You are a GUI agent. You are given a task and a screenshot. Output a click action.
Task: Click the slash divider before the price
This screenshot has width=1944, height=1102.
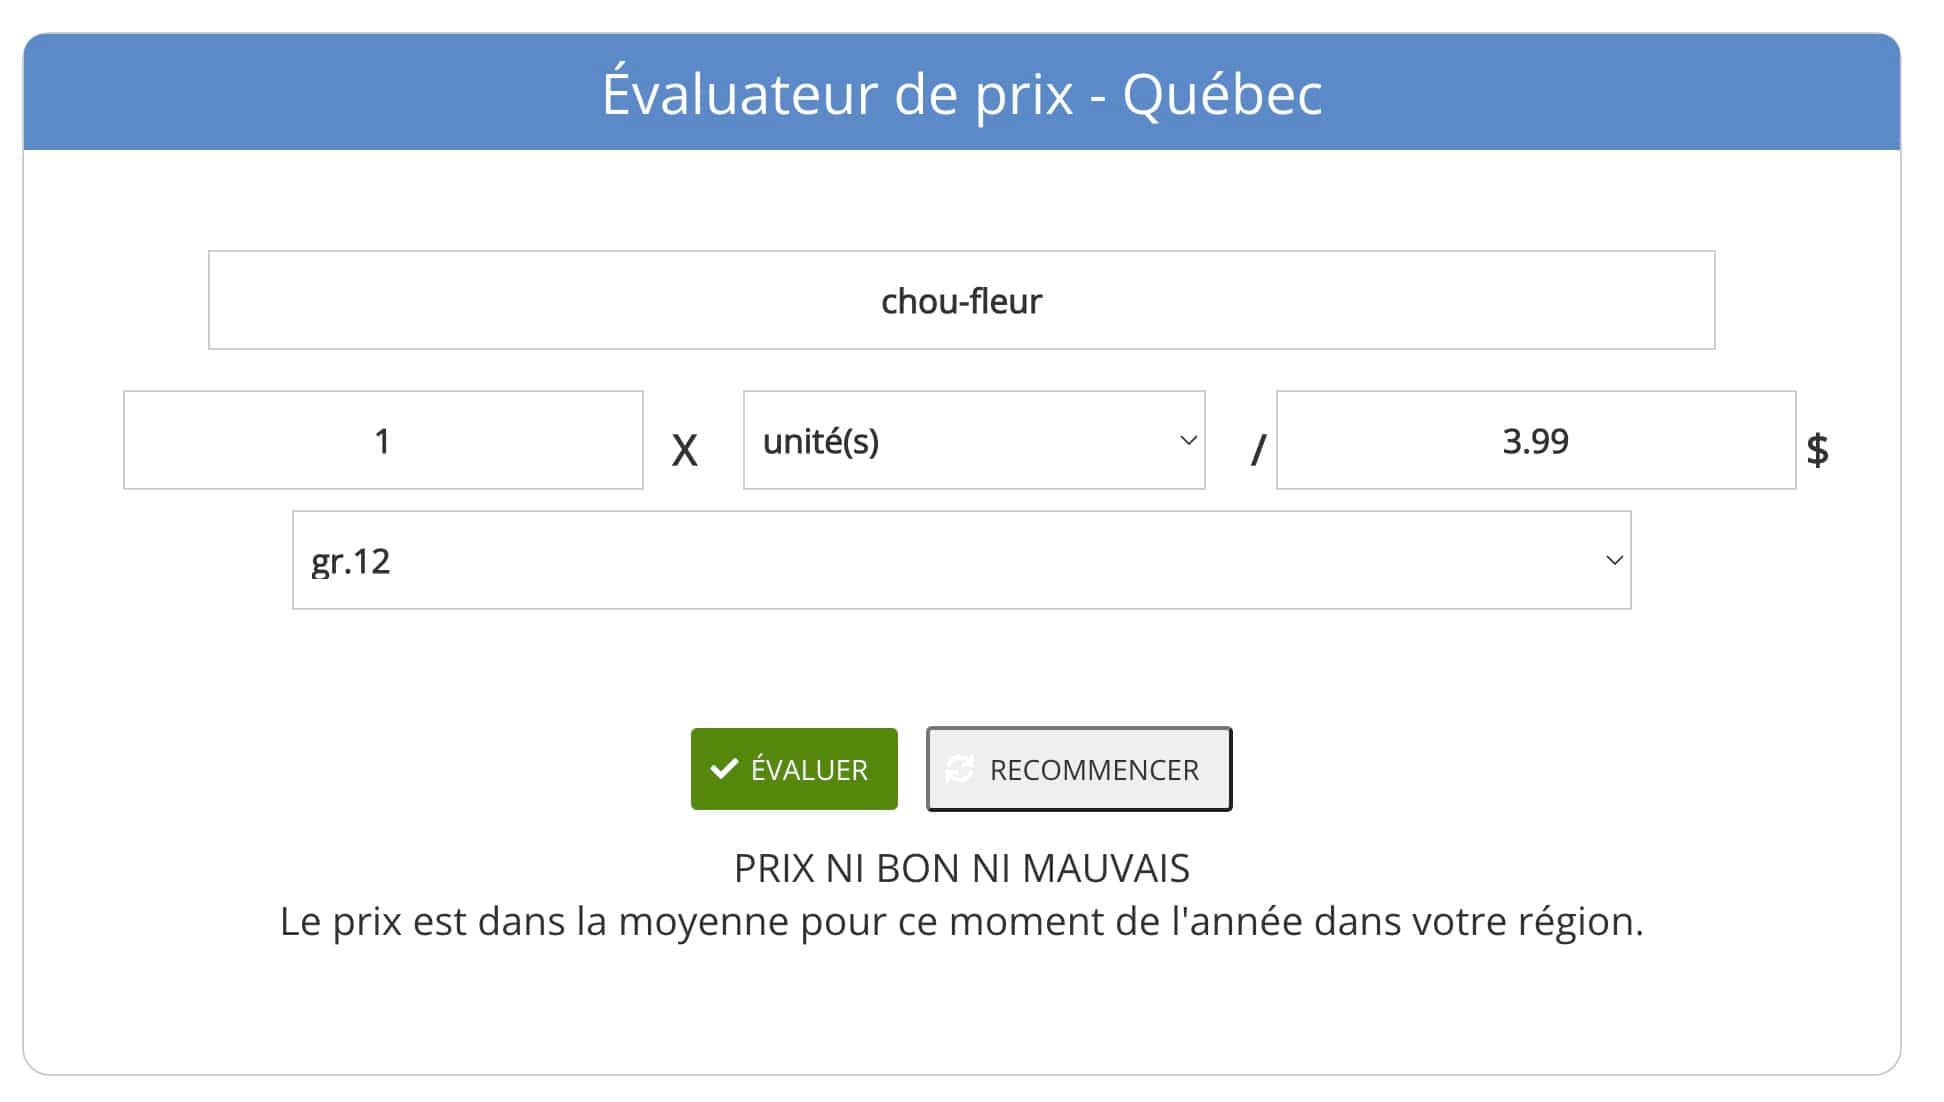[1258, 451]
